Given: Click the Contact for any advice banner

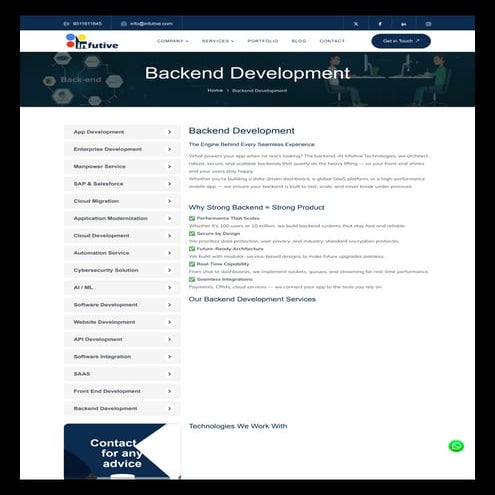Looking at the screenshot, I should pyautogui.click(x=122, y=452).
